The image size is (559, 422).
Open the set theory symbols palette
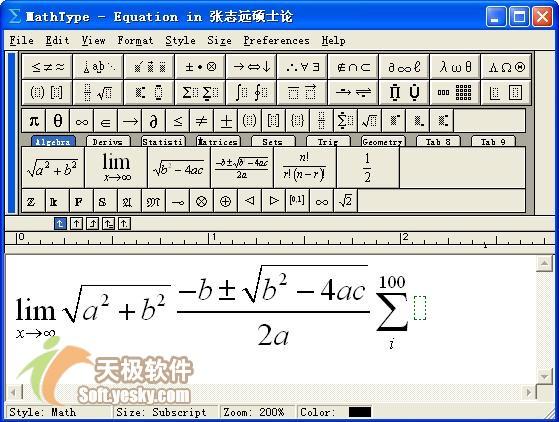[x=353, y=67]
